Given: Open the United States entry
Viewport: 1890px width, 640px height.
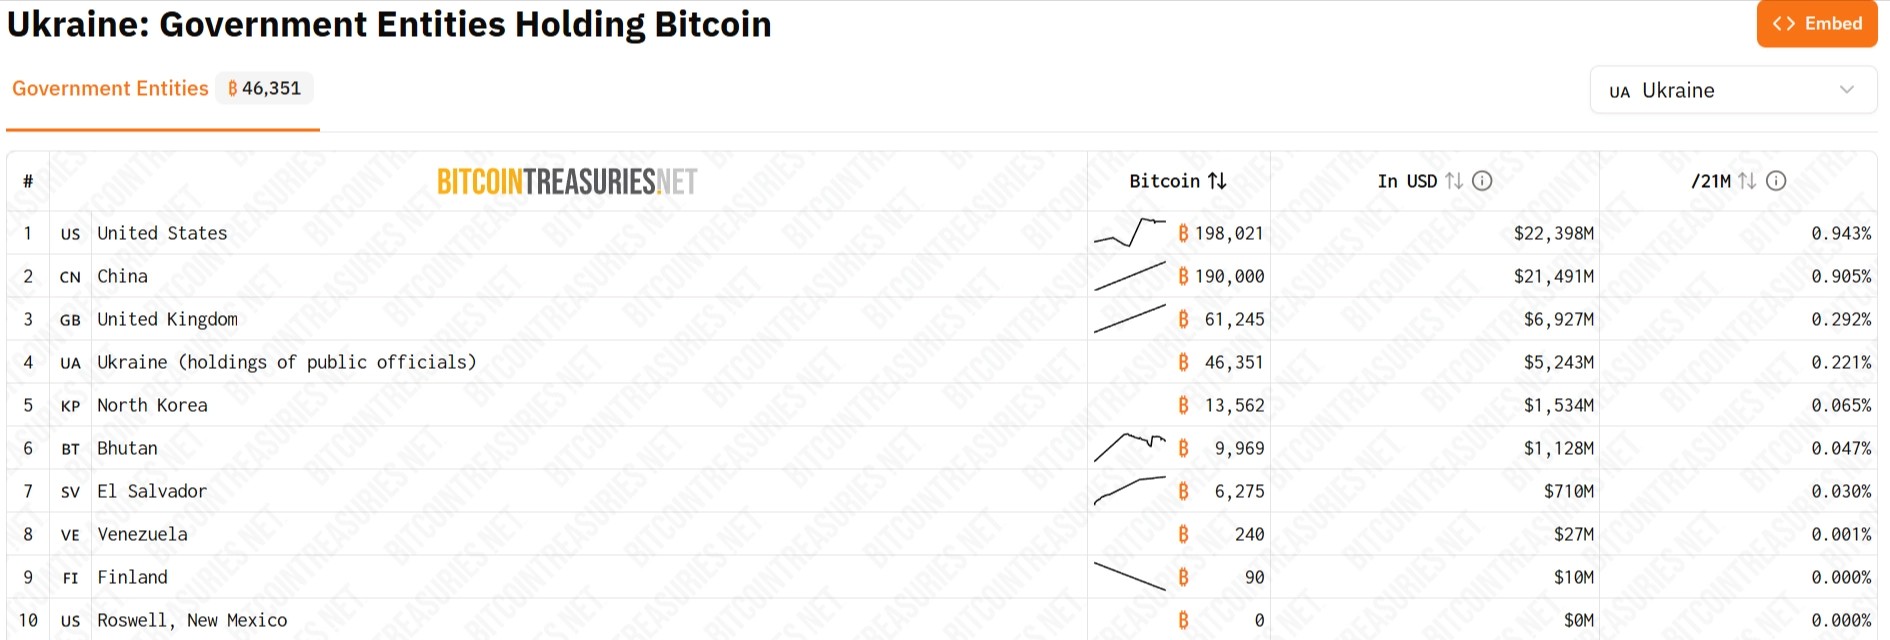Looking at the screenshot, I should coord(162,234).
